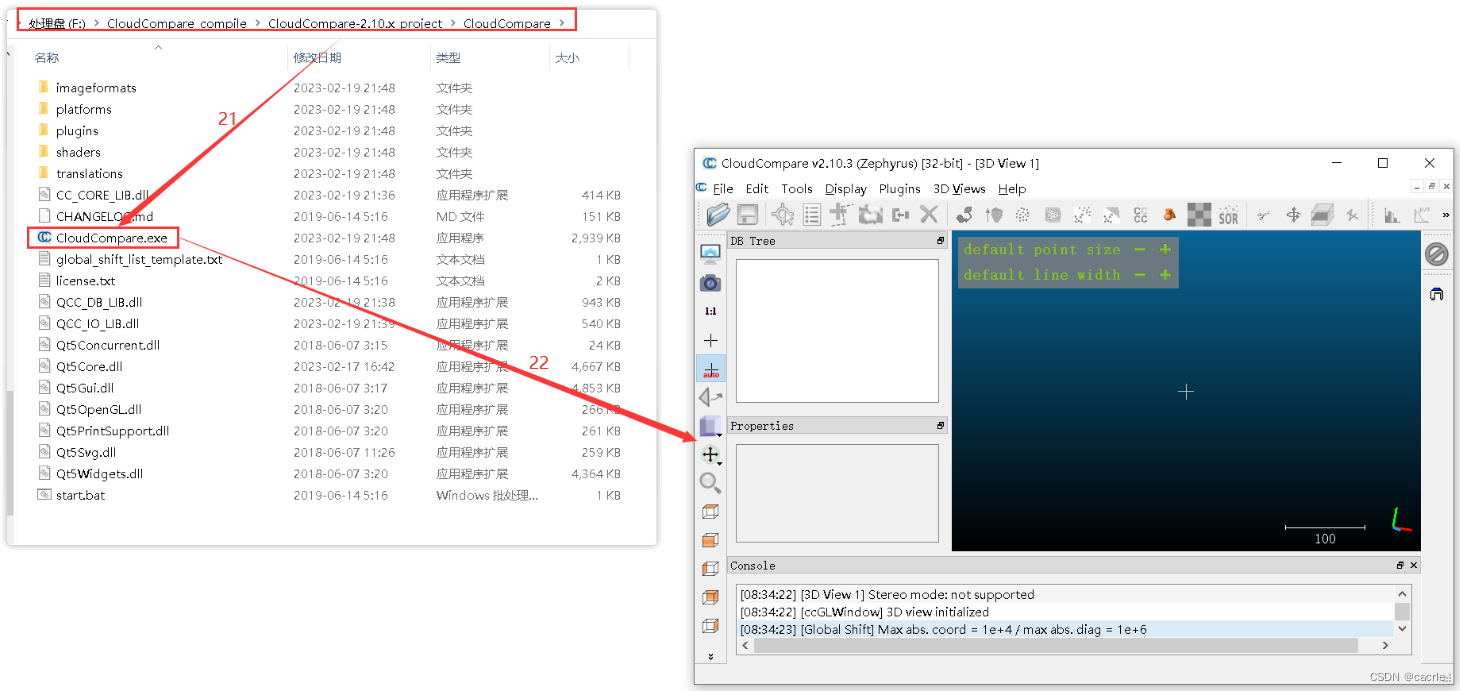Open the Plugins menu
1460x691 pixels.
900,189
